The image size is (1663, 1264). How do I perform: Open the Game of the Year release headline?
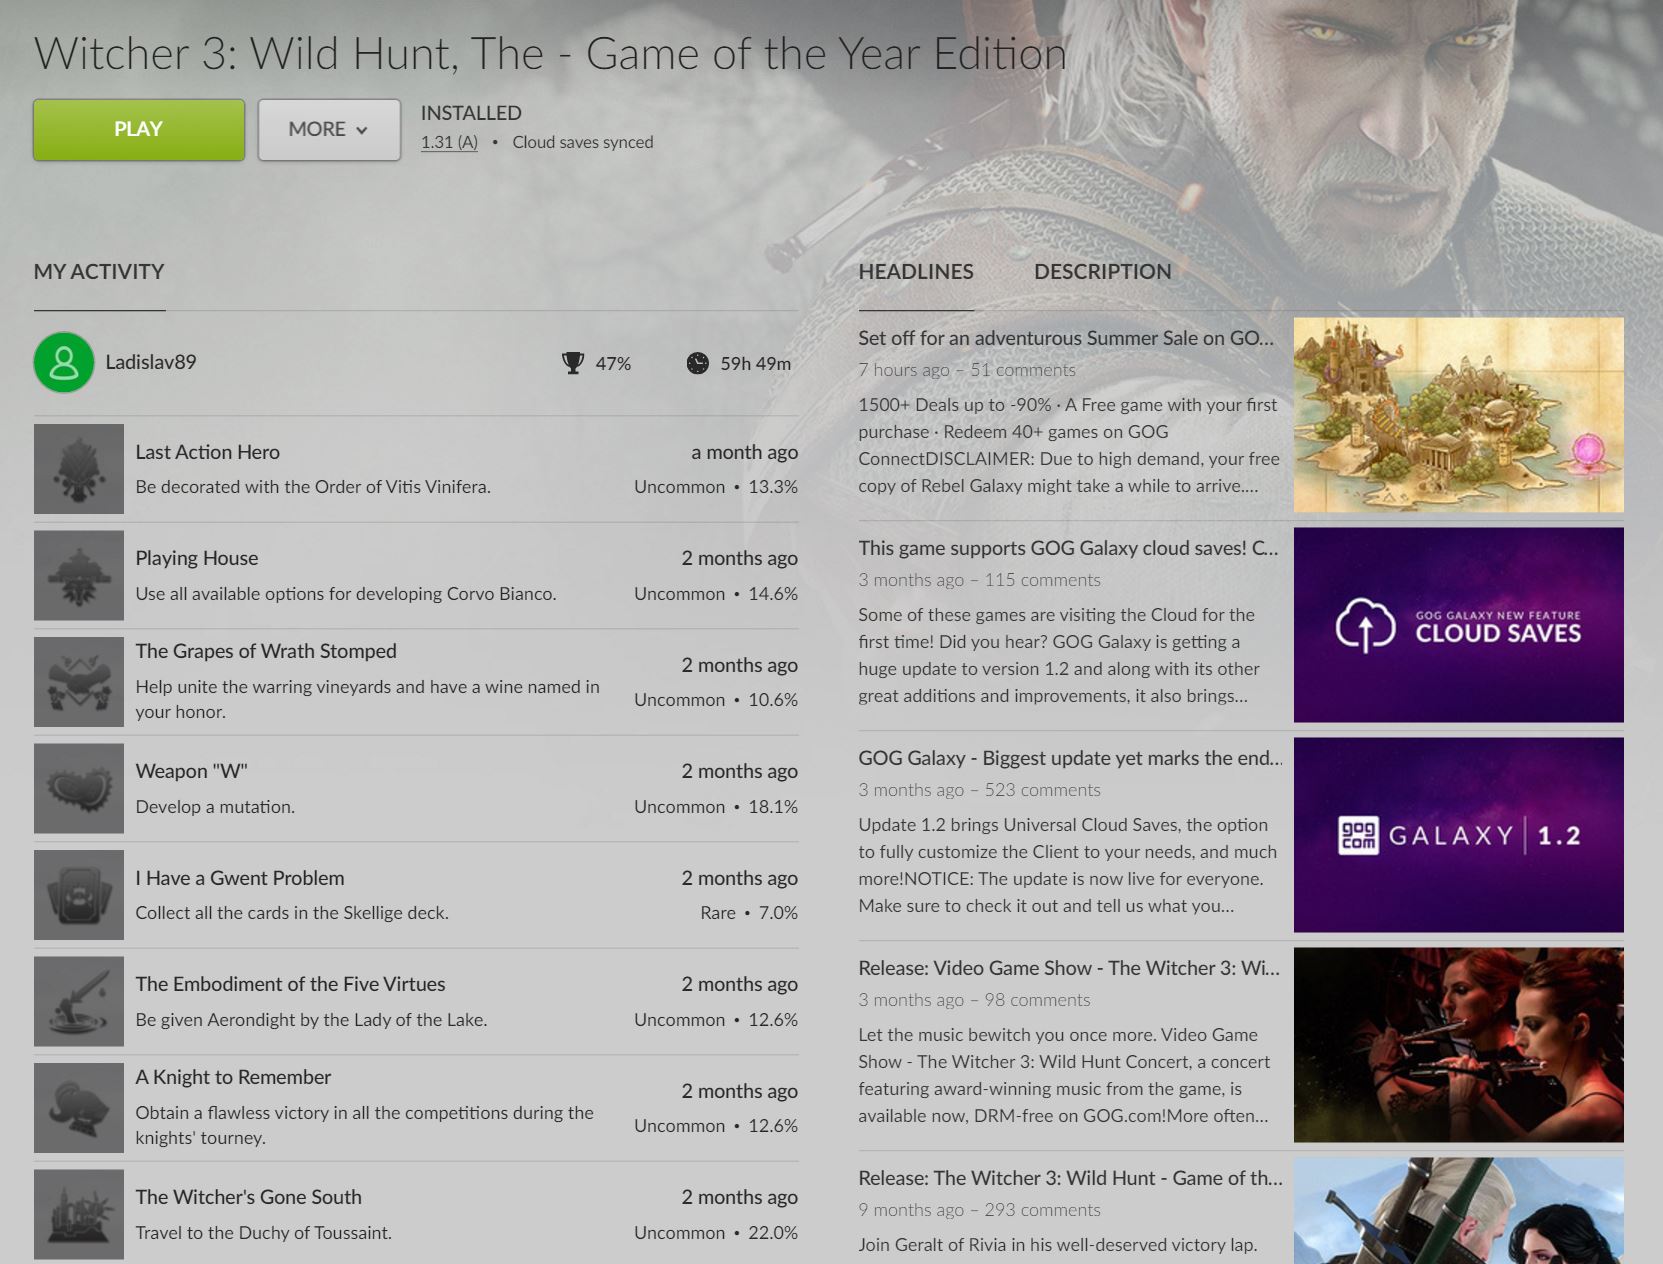(x=1070, y=1178)
